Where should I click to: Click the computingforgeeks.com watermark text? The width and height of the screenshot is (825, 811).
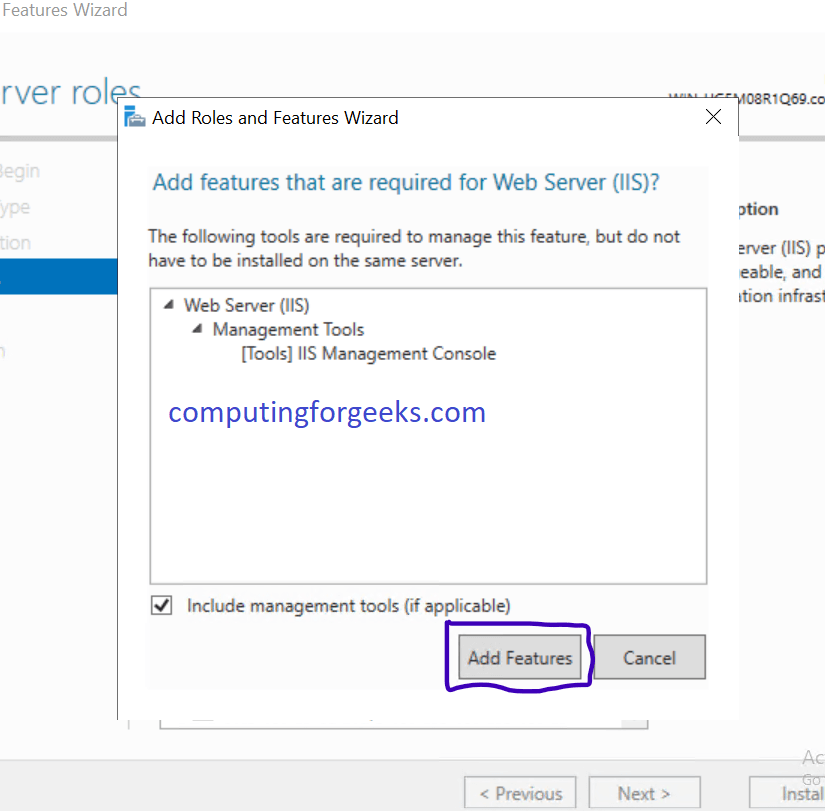pyautogui.click(x=327, y=412)
